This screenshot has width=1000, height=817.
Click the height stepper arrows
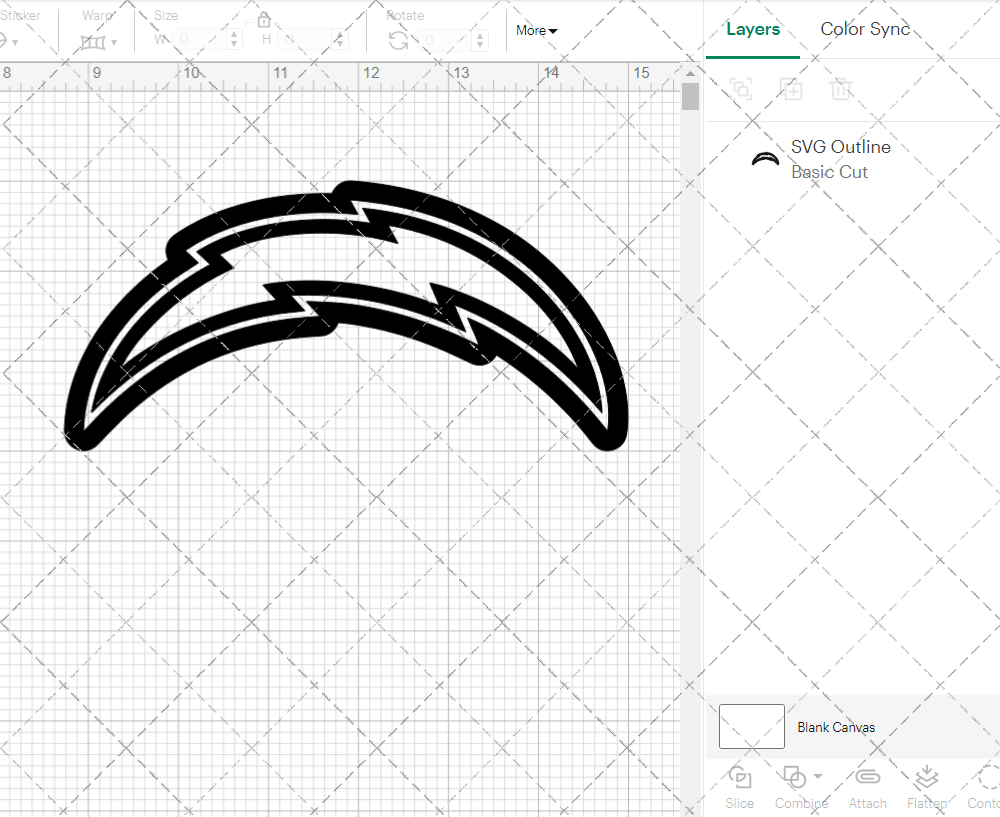tap(339, 40)
